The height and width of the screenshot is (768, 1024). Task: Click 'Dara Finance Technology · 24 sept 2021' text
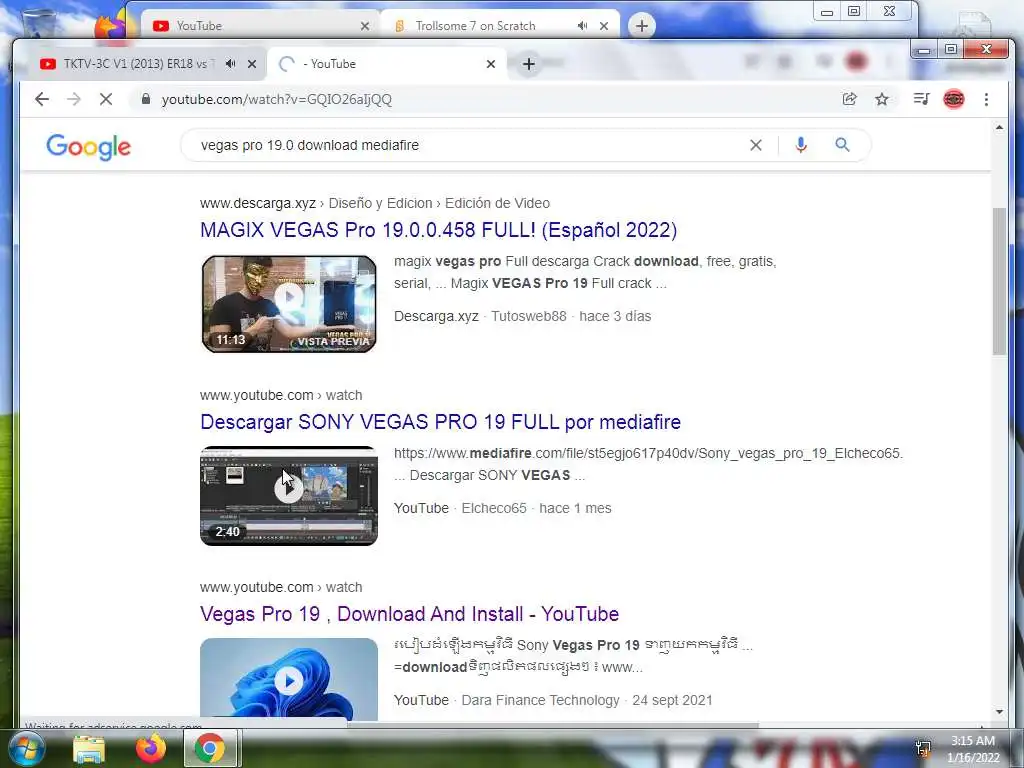[586, 700]
